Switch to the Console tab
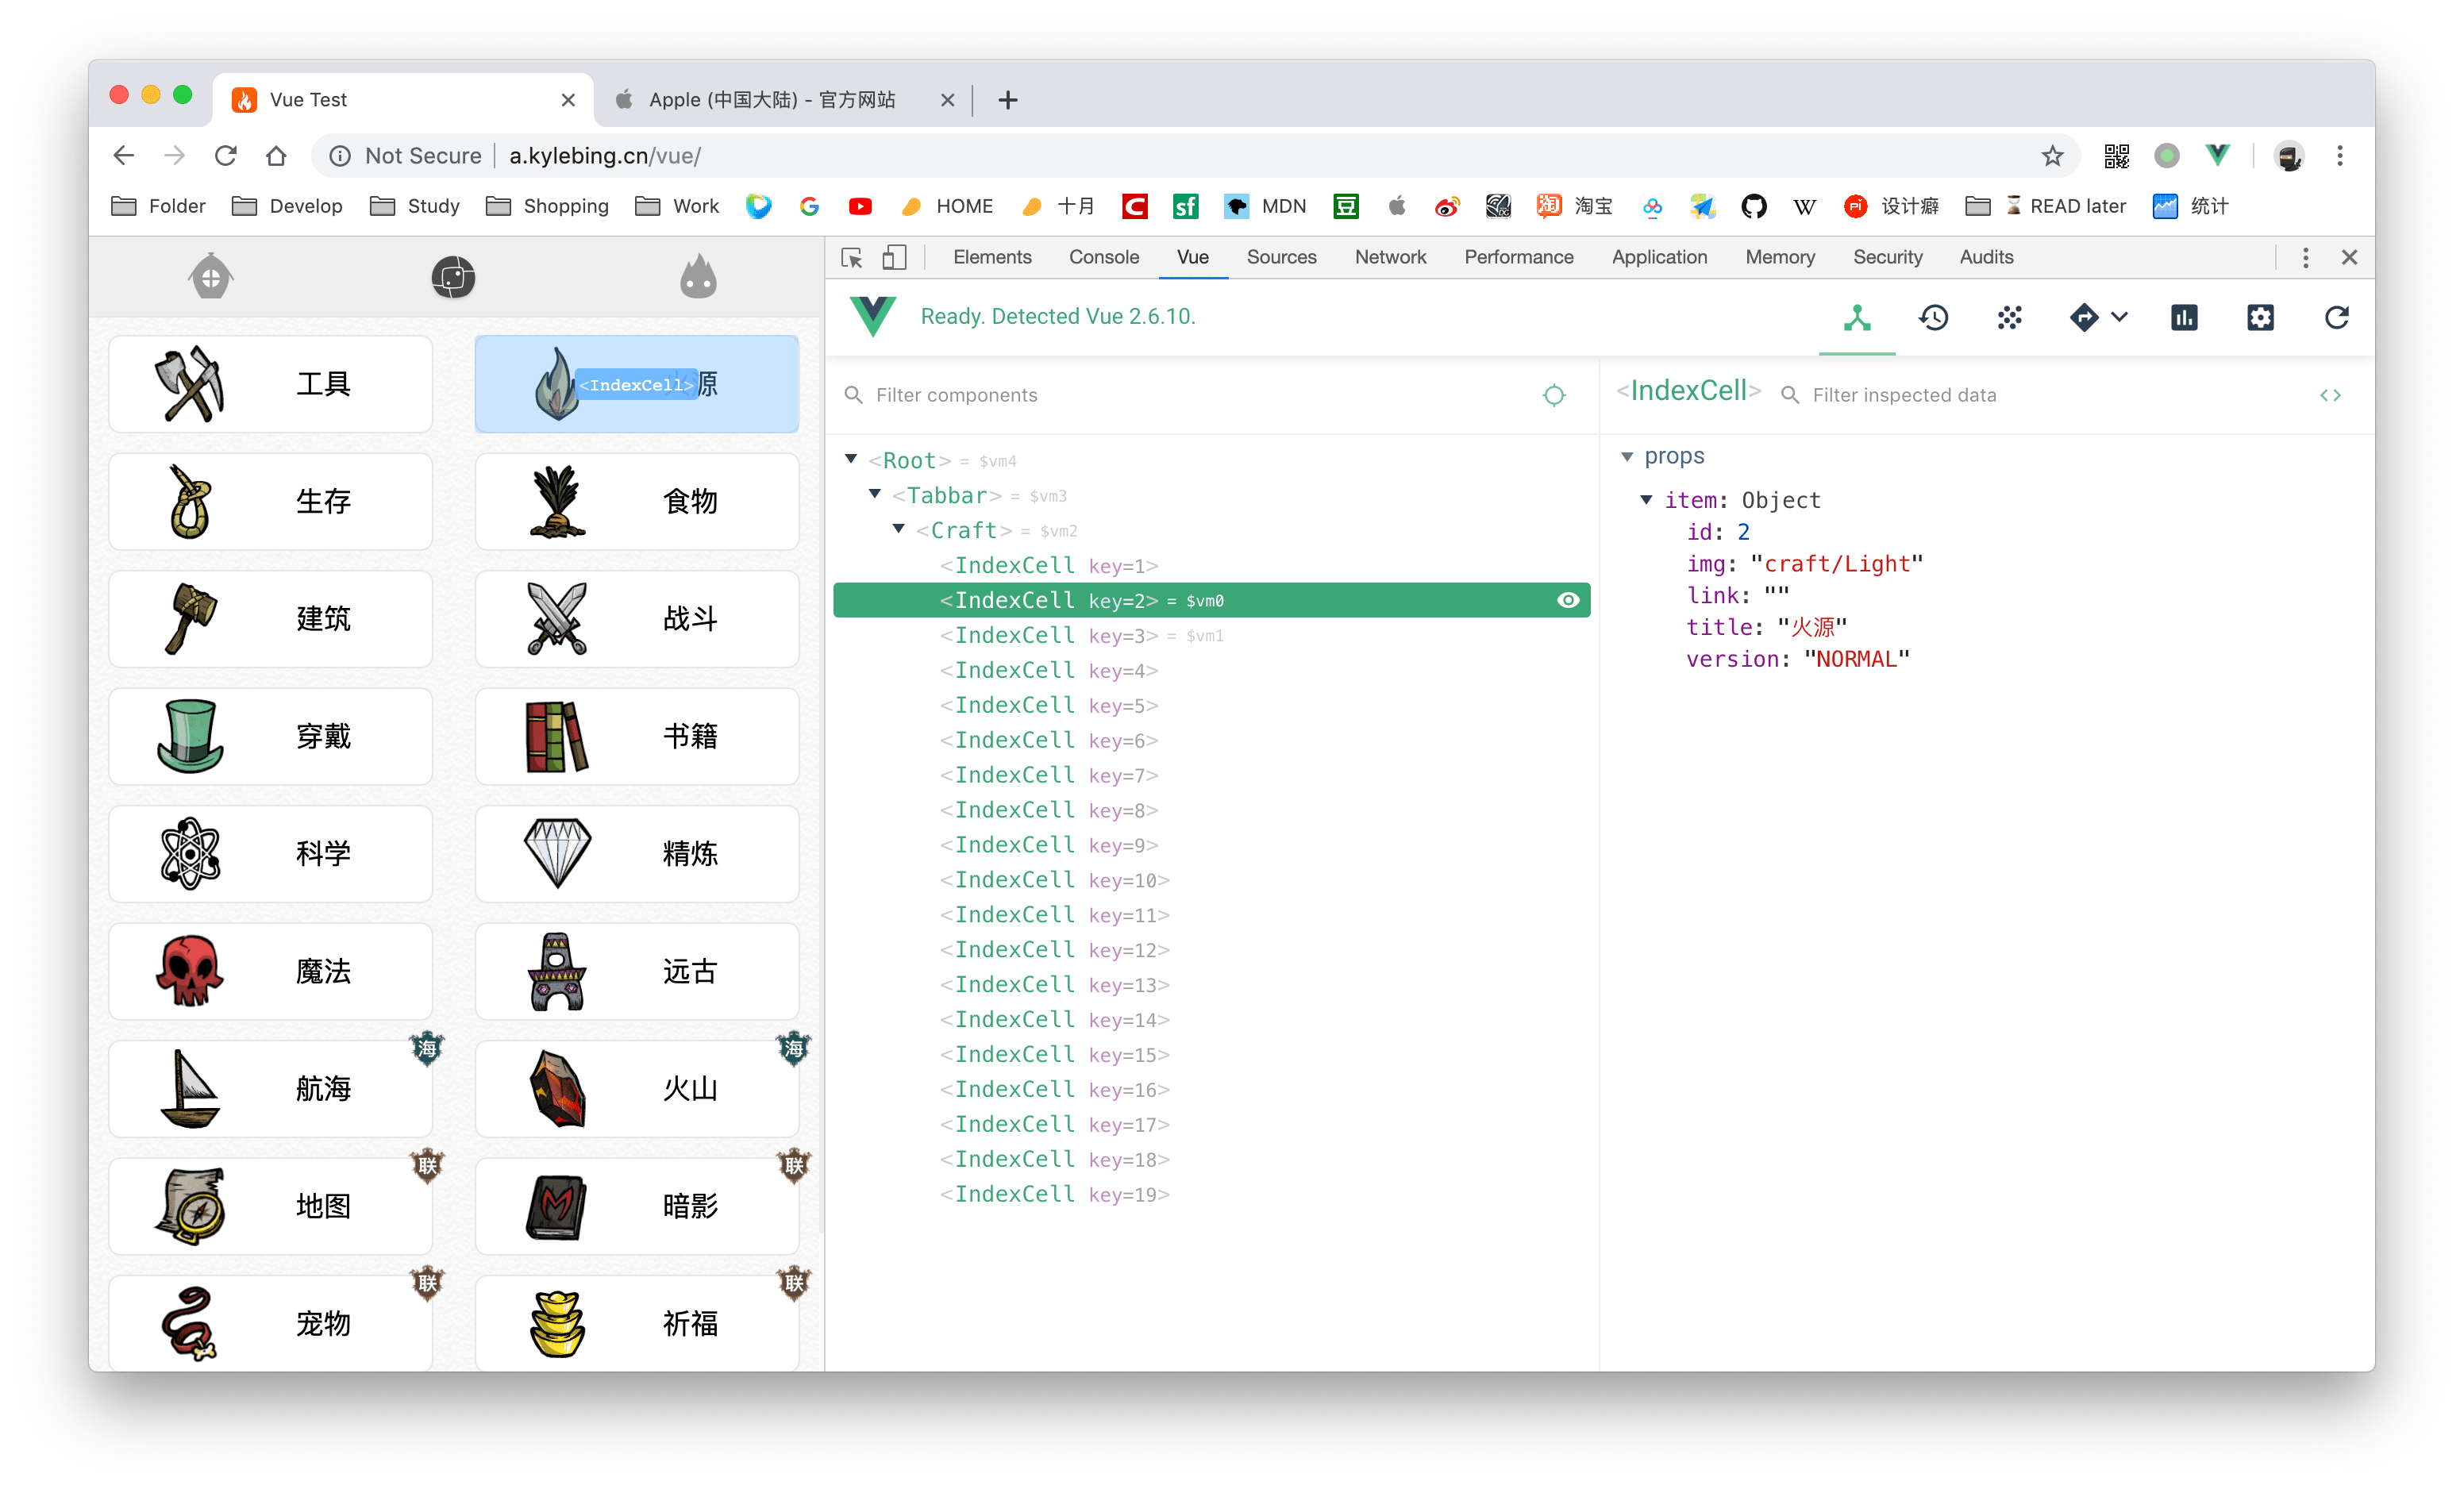 point(1103,257)
